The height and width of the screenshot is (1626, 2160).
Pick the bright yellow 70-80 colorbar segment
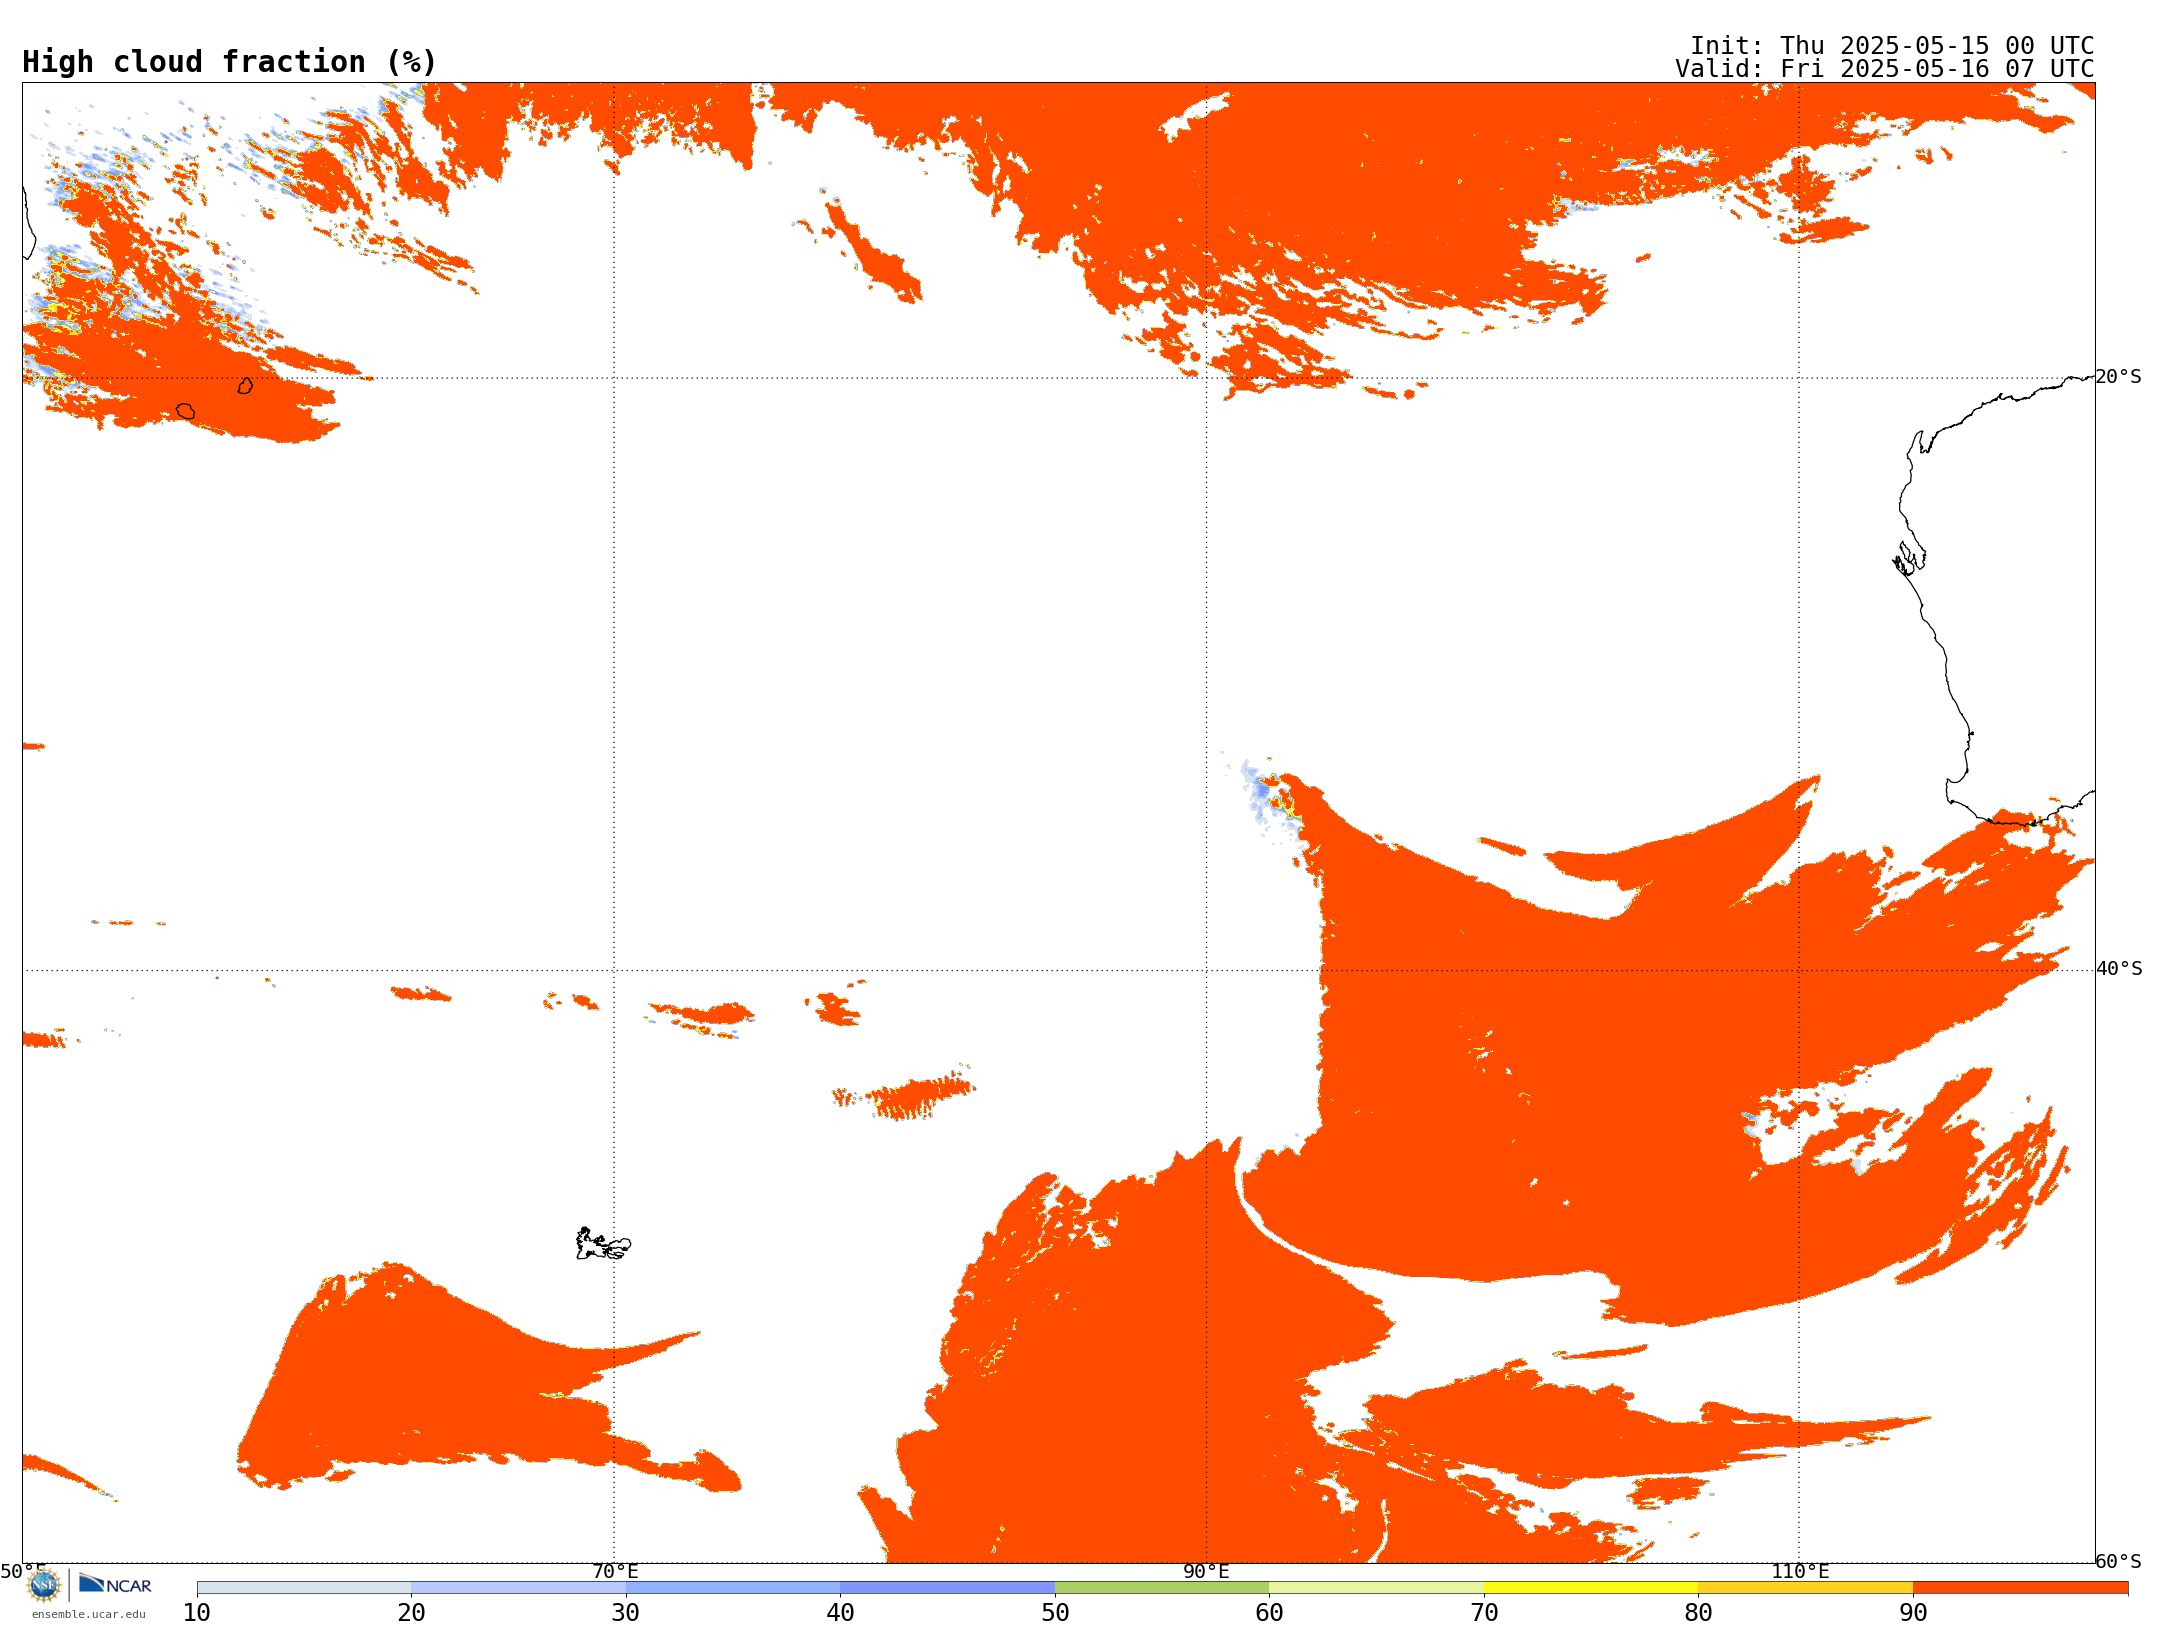pos(1591,1588)
